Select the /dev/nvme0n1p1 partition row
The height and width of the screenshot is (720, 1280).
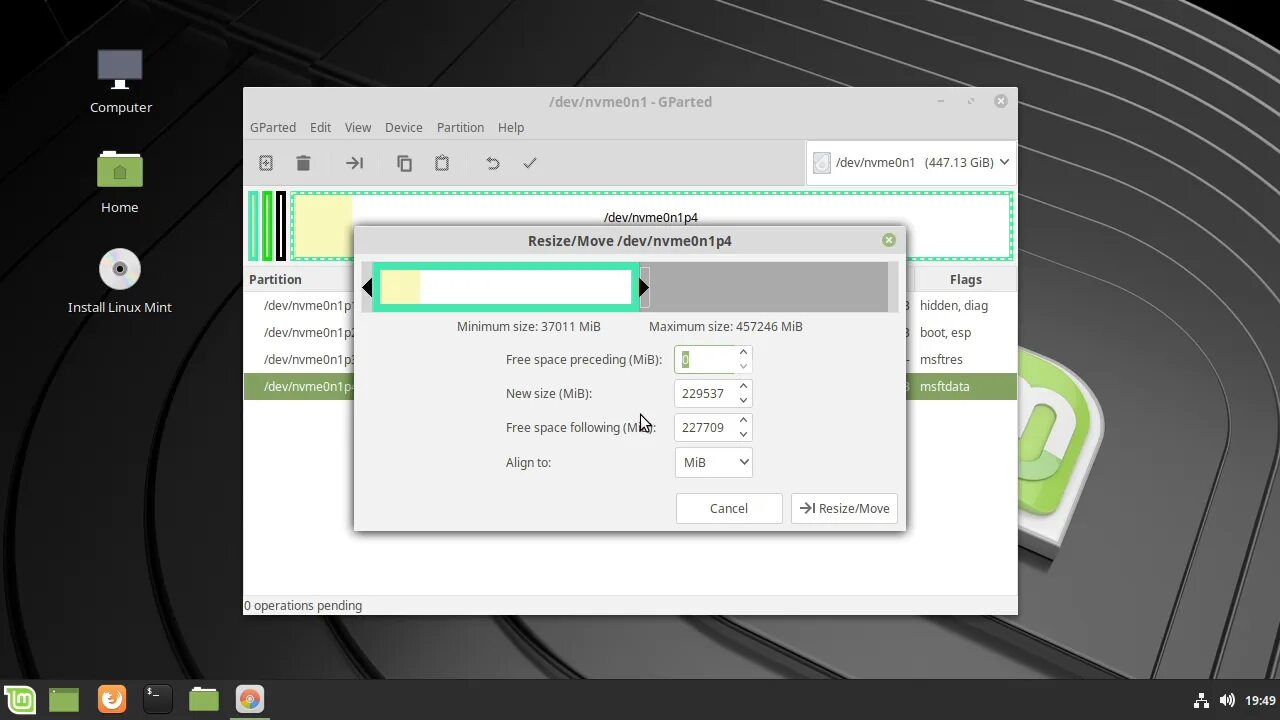(x=630, y=305)
